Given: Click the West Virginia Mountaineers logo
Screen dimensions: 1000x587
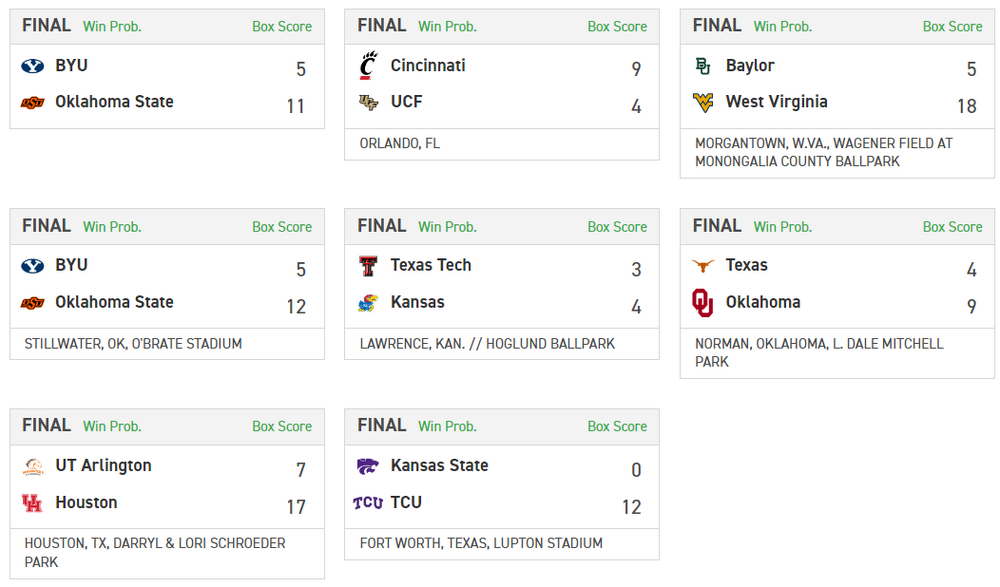Looking at the screenshot, I should pos(703,102).
